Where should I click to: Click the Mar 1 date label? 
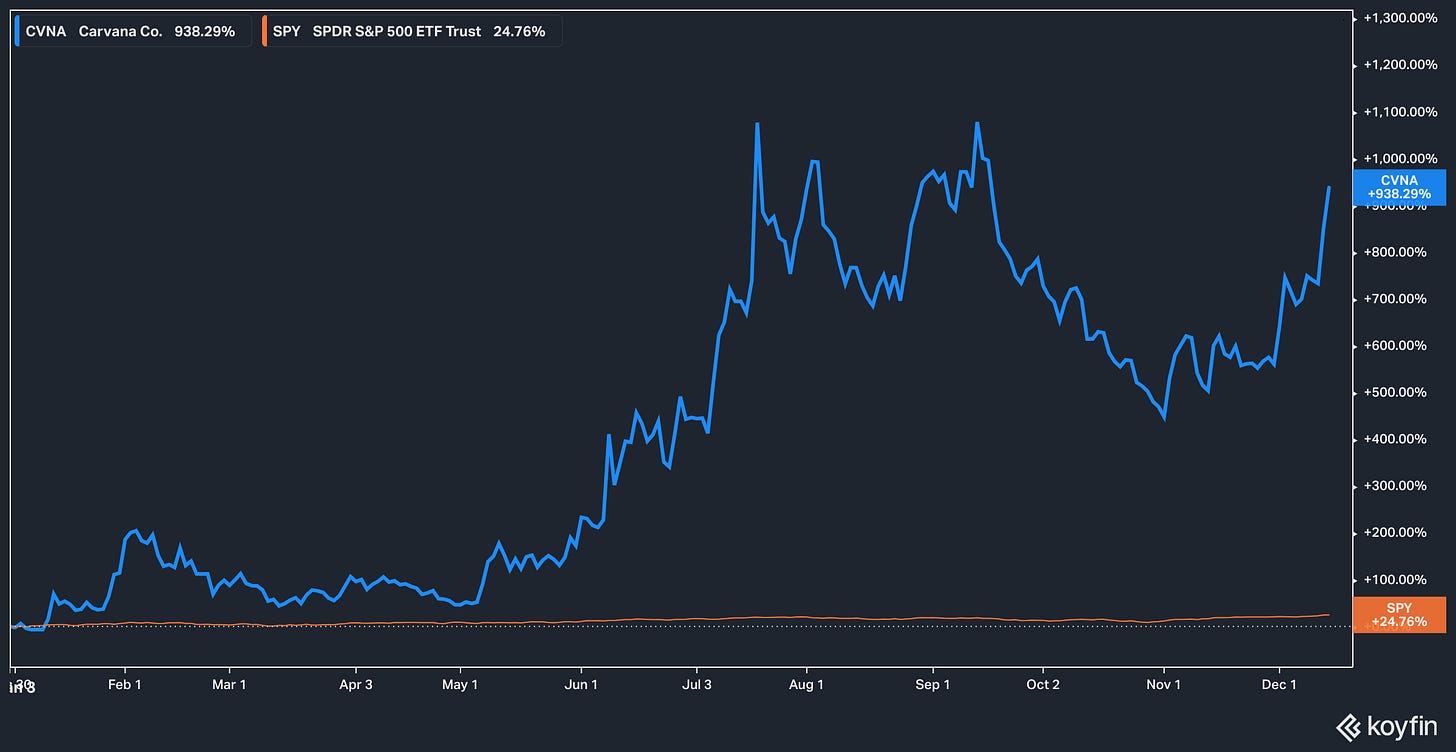click(x=229, y=685)
